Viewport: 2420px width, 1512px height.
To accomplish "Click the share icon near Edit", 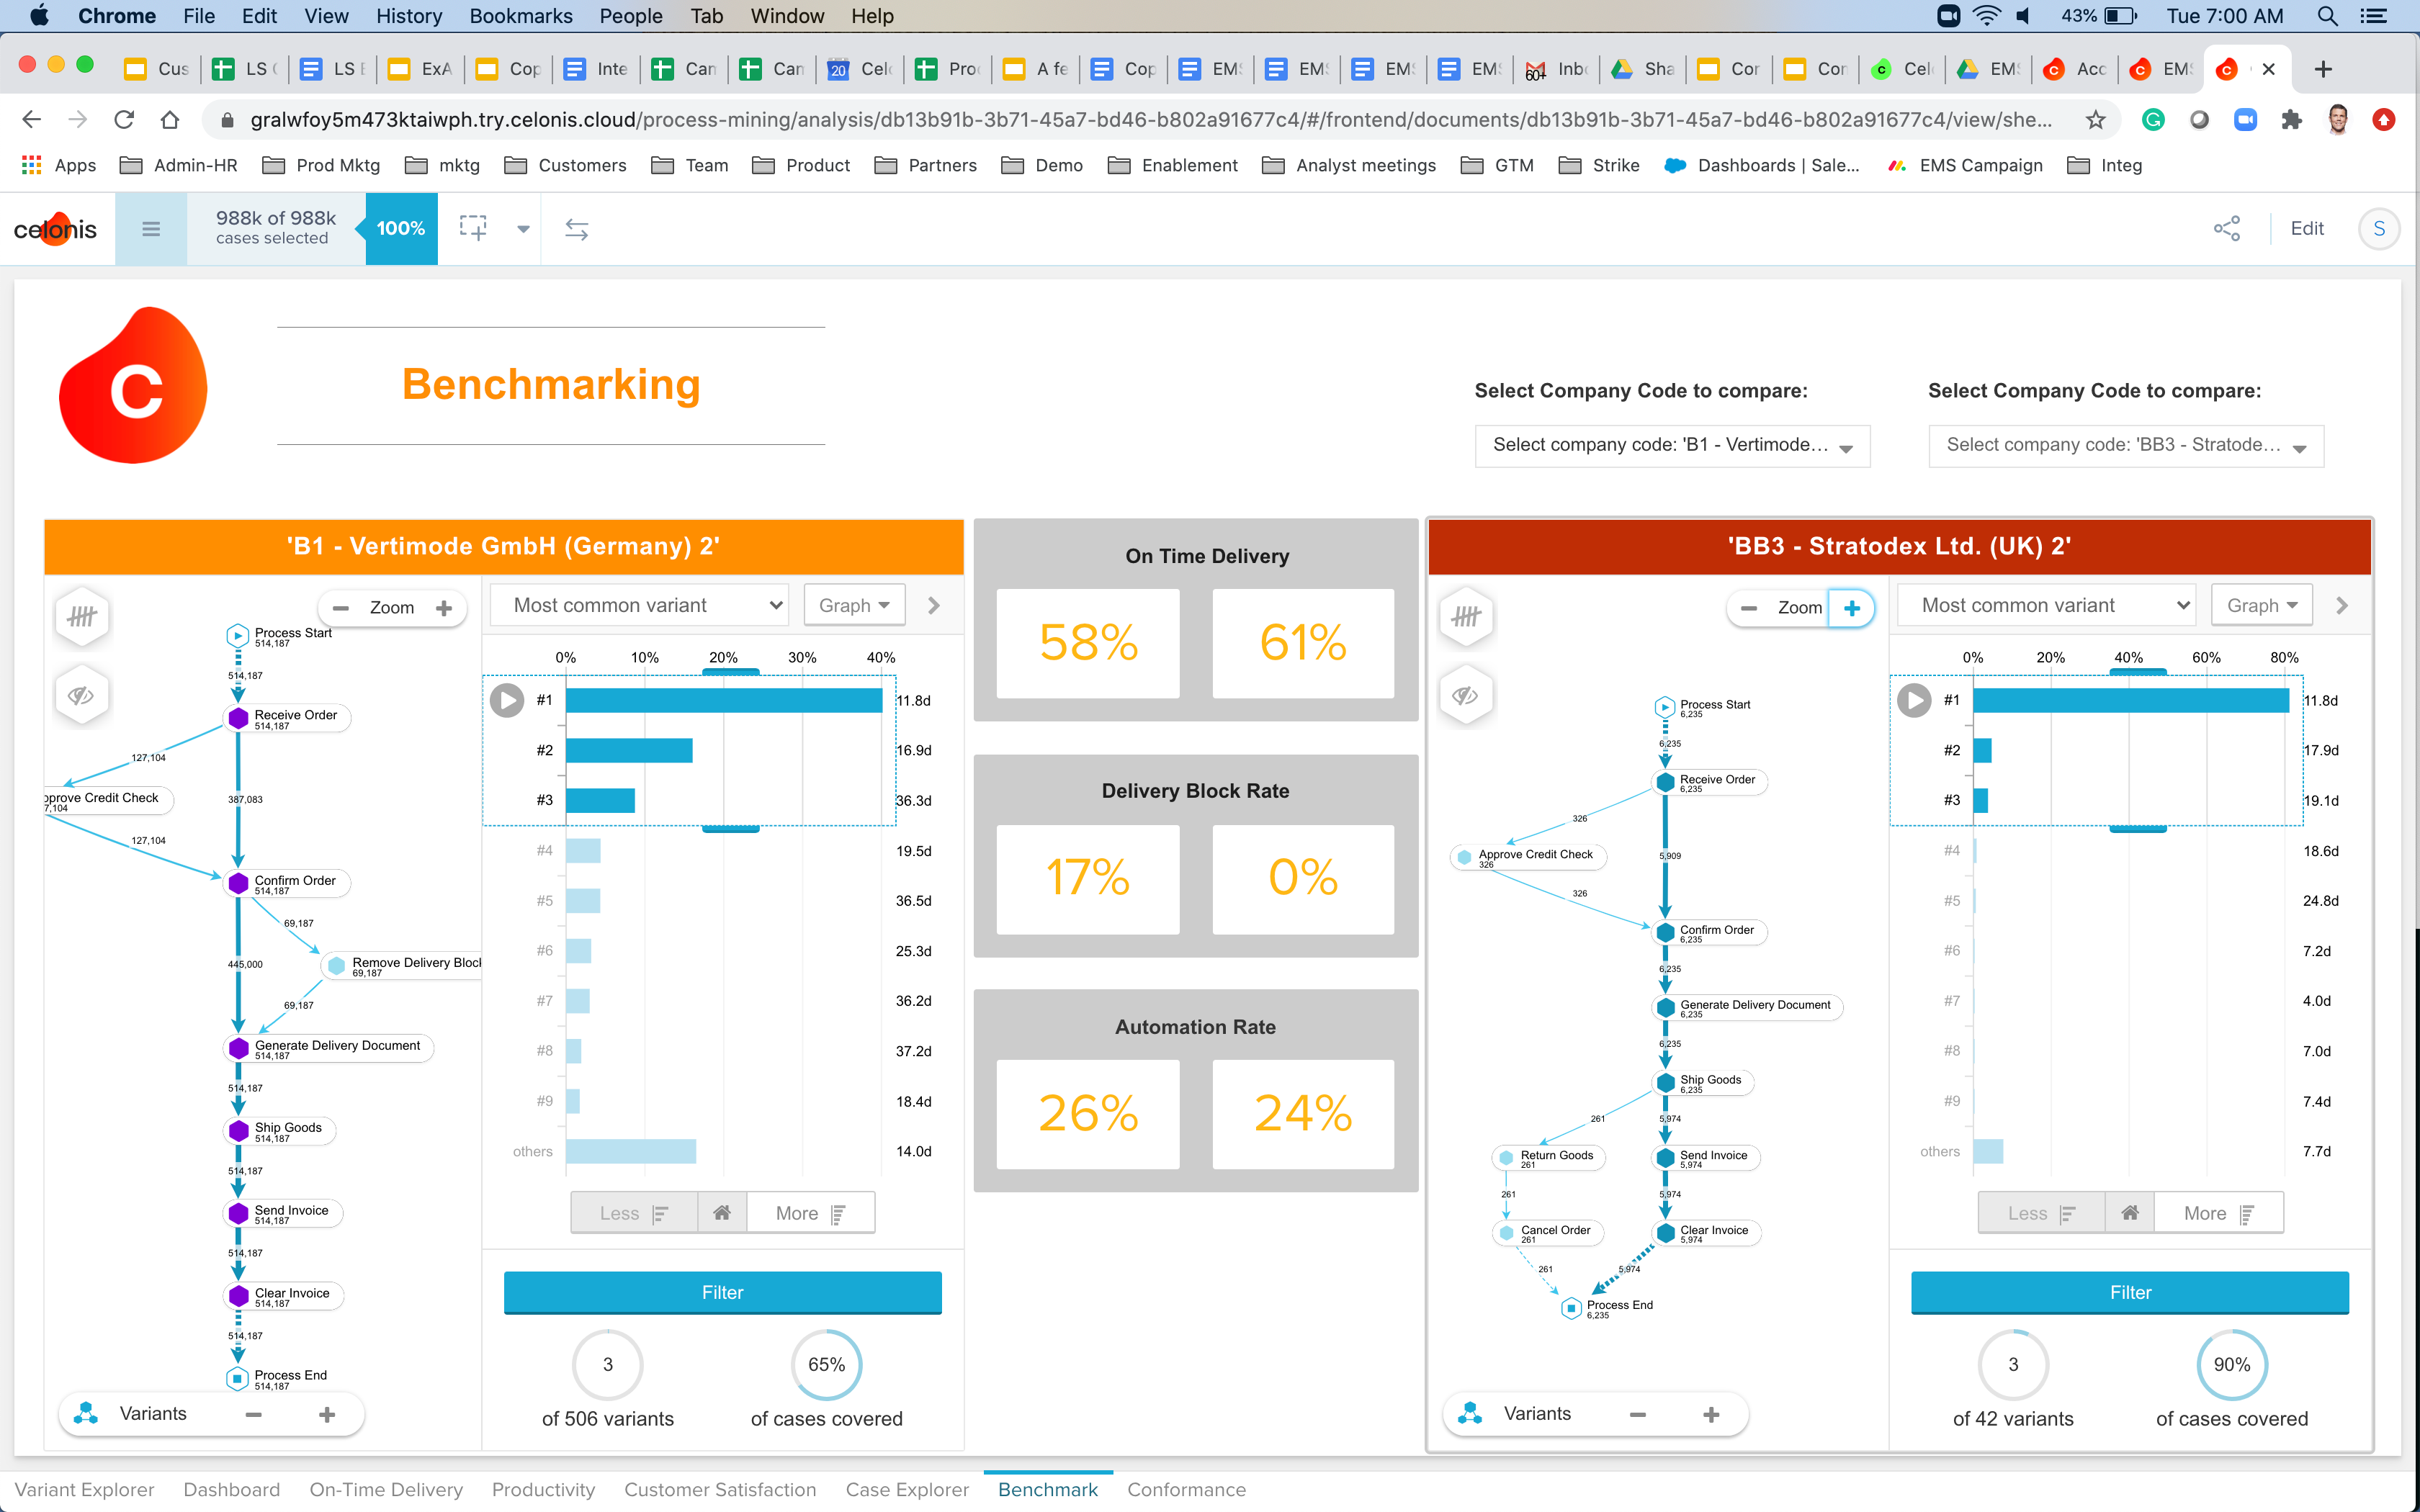I will pos(2226,228).
